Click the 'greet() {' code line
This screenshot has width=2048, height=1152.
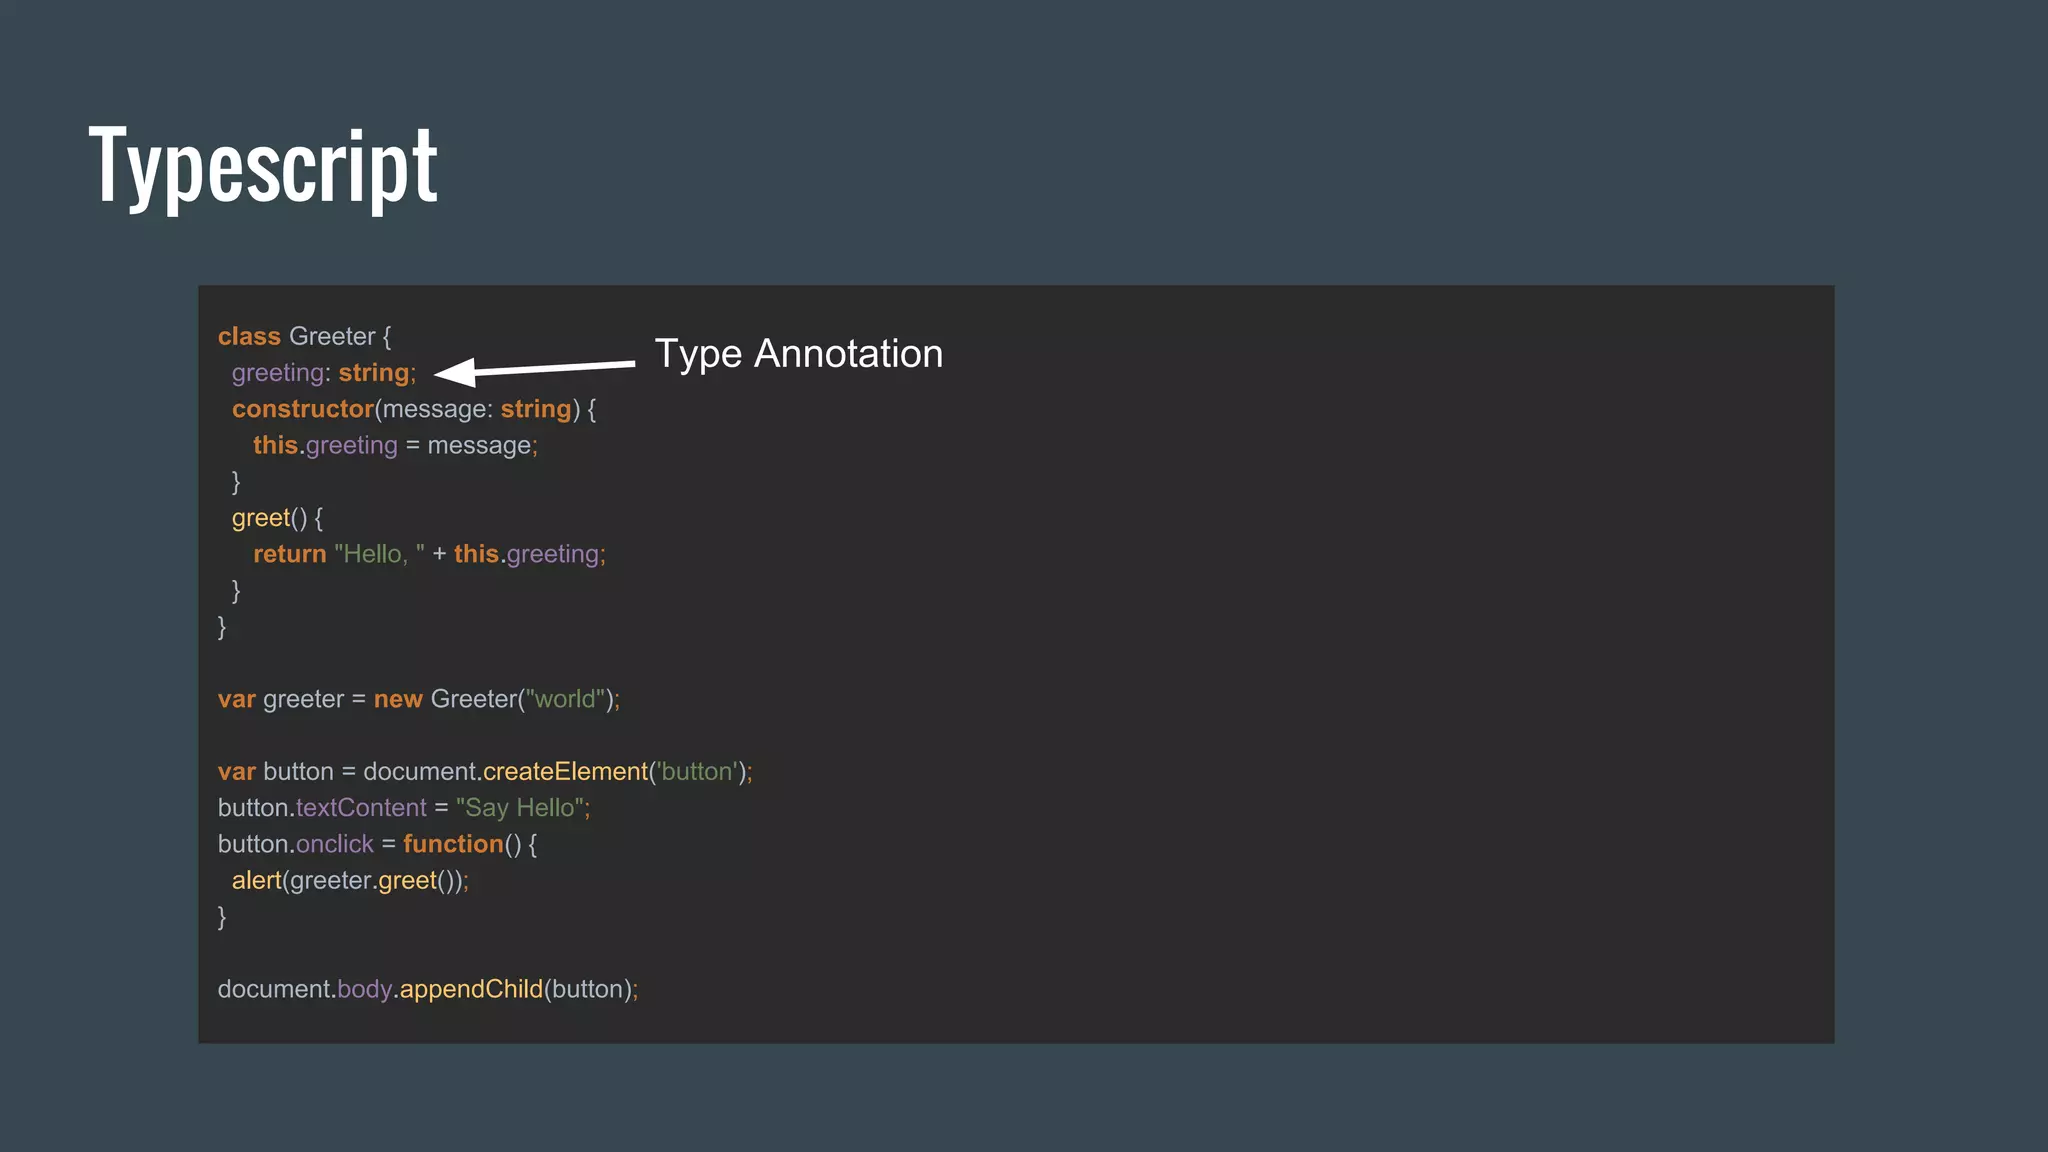[277, 518]
